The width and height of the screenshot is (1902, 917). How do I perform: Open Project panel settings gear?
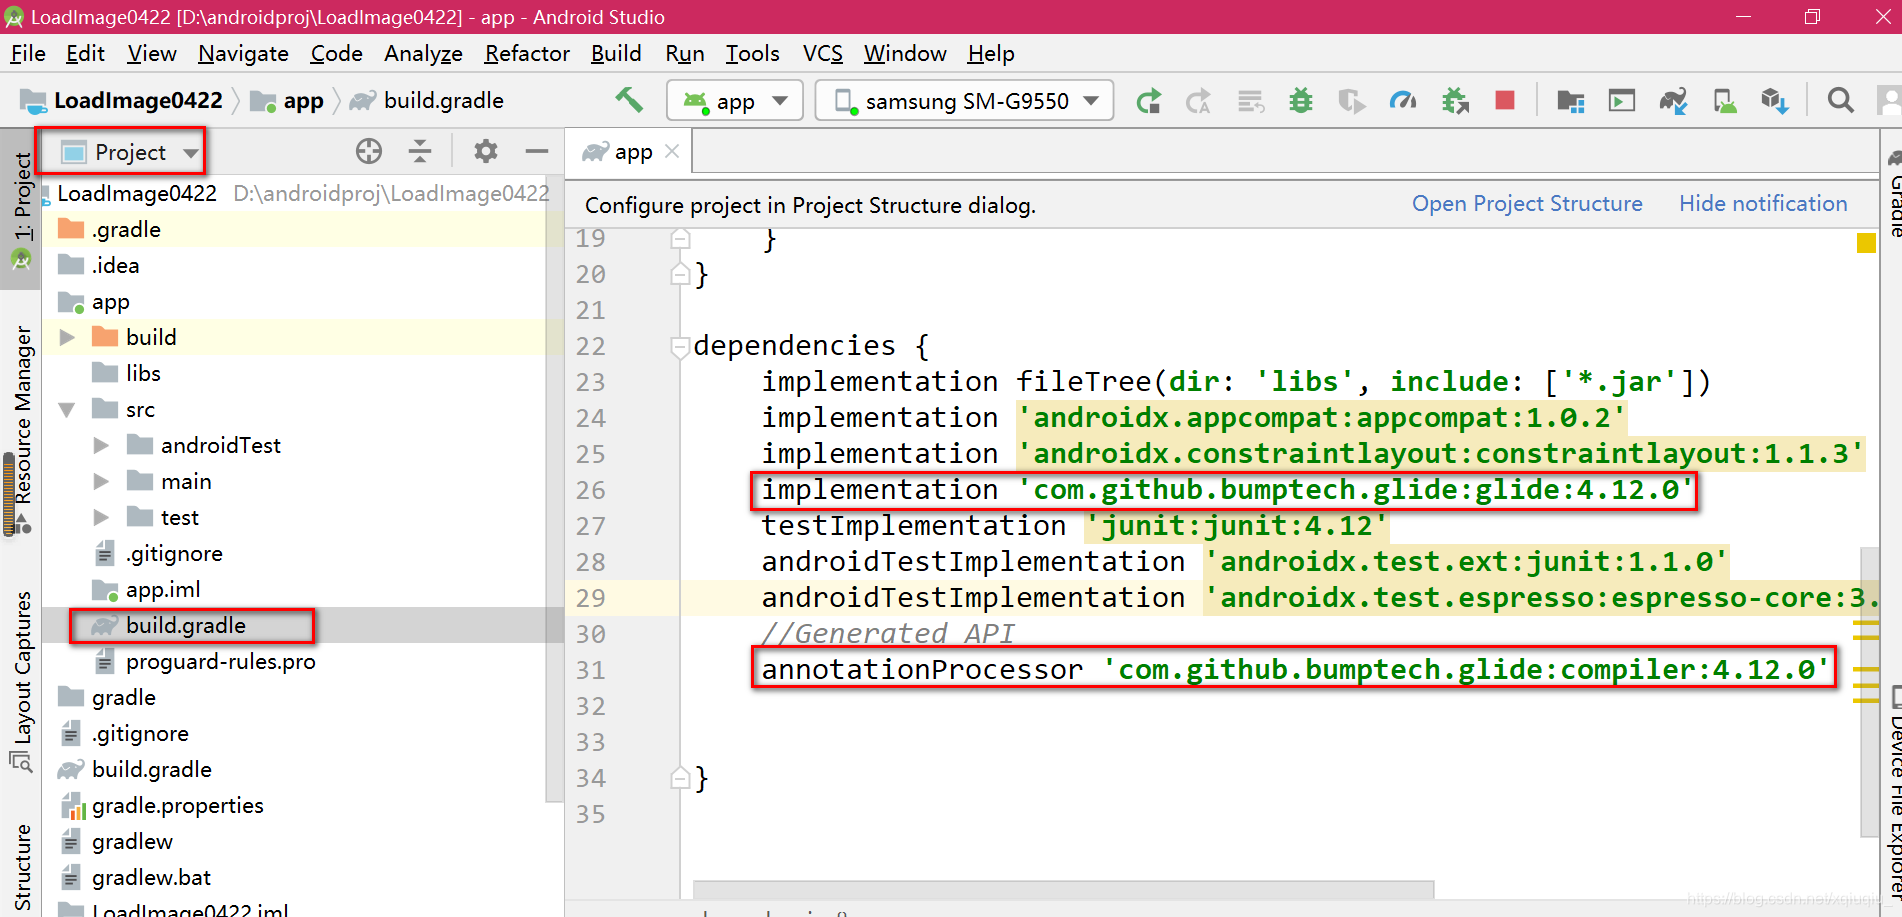tap(486, 151)
